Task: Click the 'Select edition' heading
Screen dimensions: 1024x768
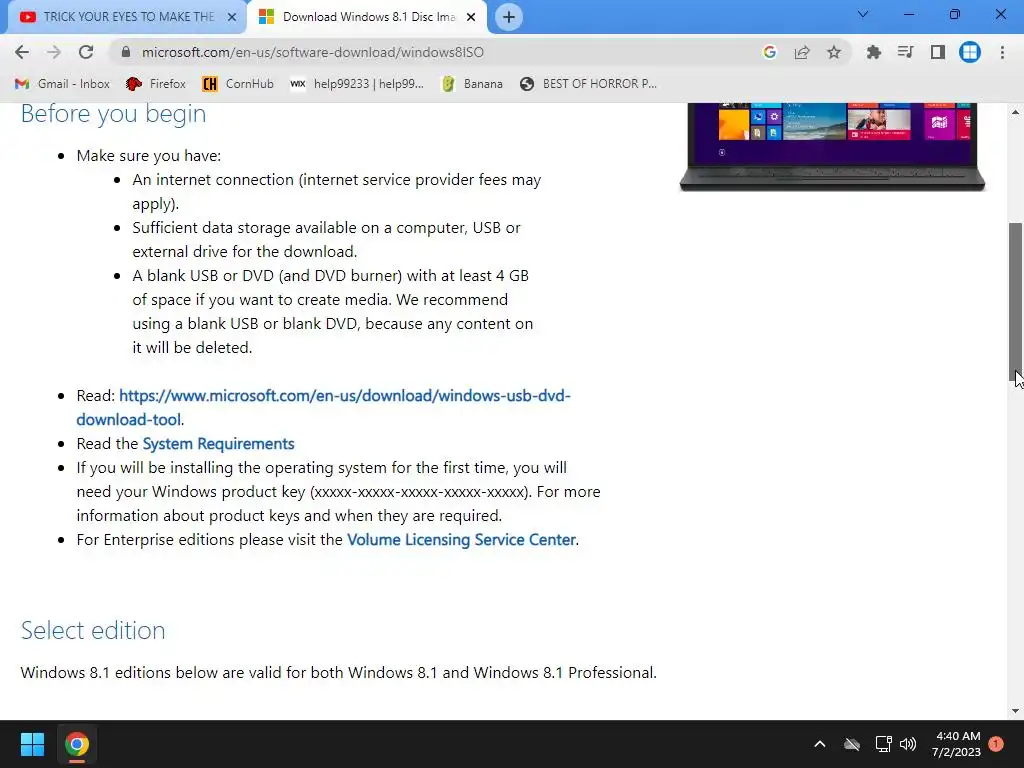Action: (x=93, y=630)
